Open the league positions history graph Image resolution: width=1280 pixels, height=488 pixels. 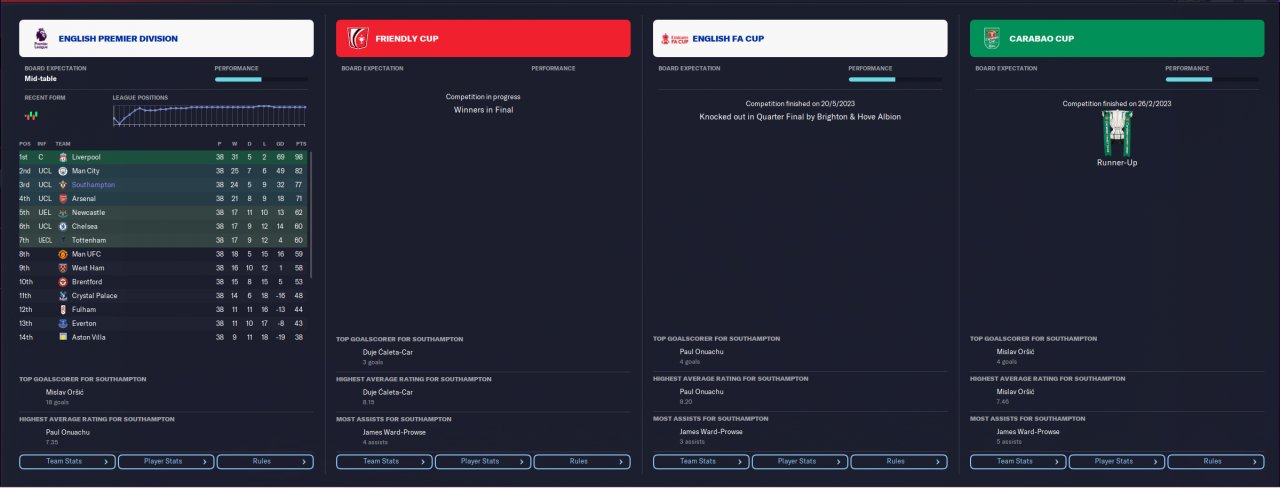tap(209, 113)
